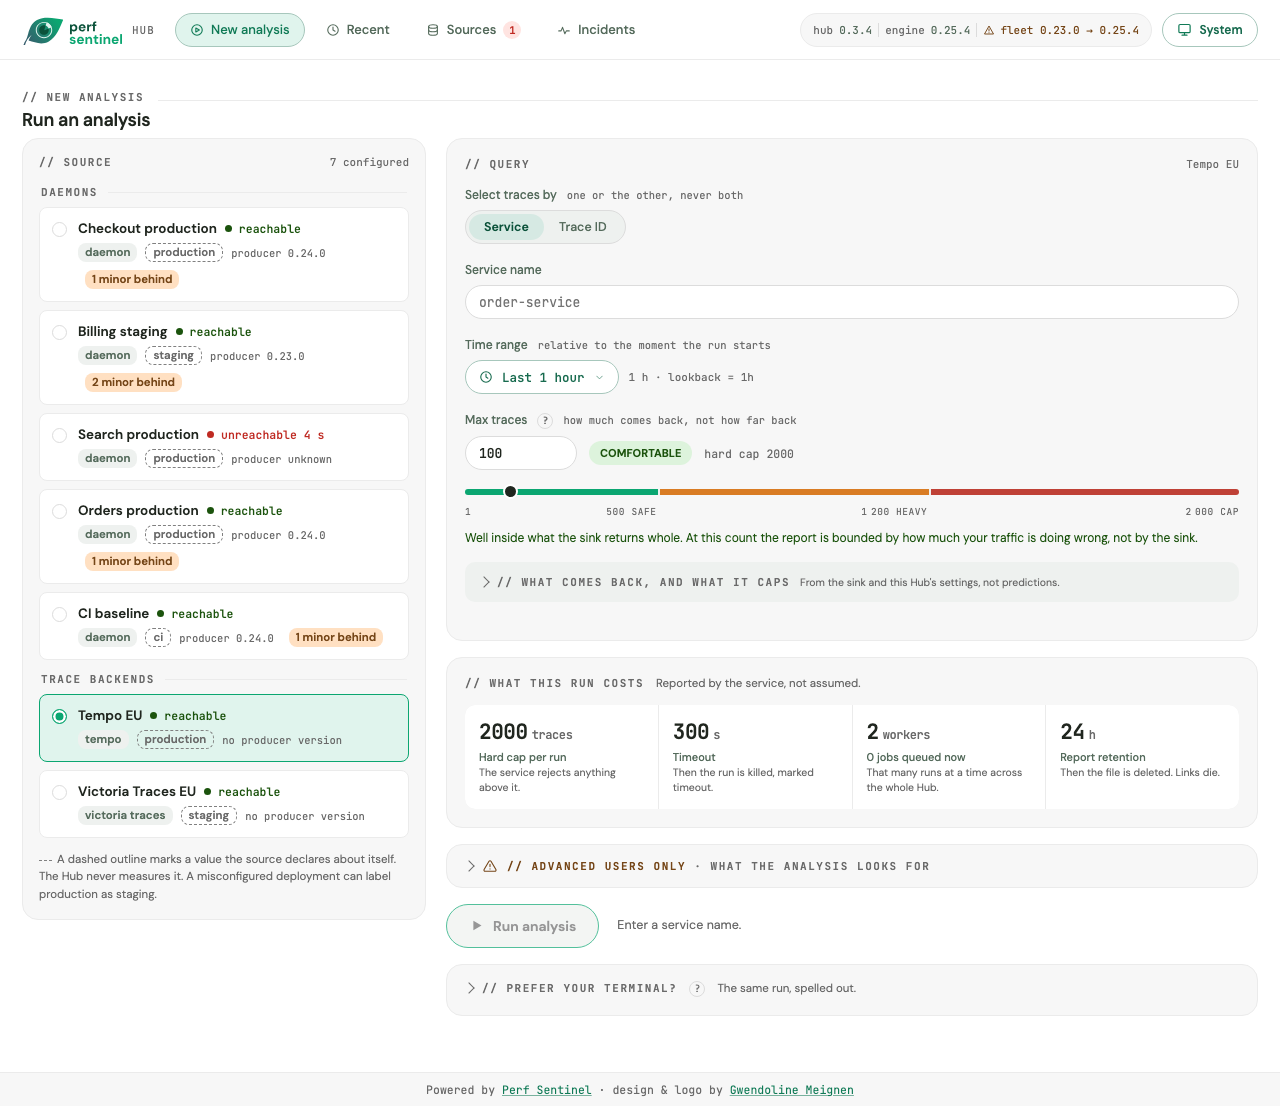Click the help icon beside Prefer your terminal
Image resolution: width=1280 pixels, height=1106 pixels.
click(x=697, y=989)
